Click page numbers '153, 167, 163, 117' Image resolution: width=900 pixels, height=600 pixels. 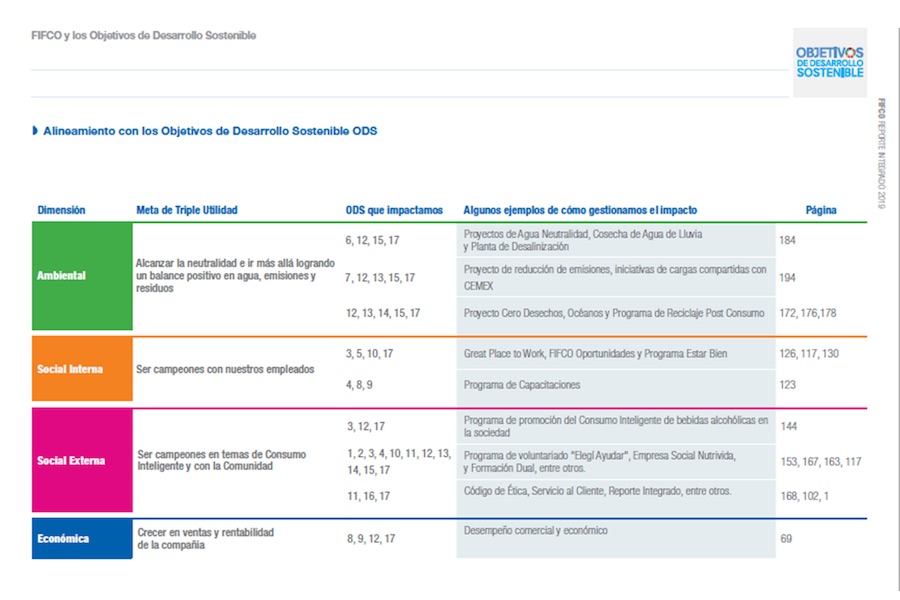821,462
